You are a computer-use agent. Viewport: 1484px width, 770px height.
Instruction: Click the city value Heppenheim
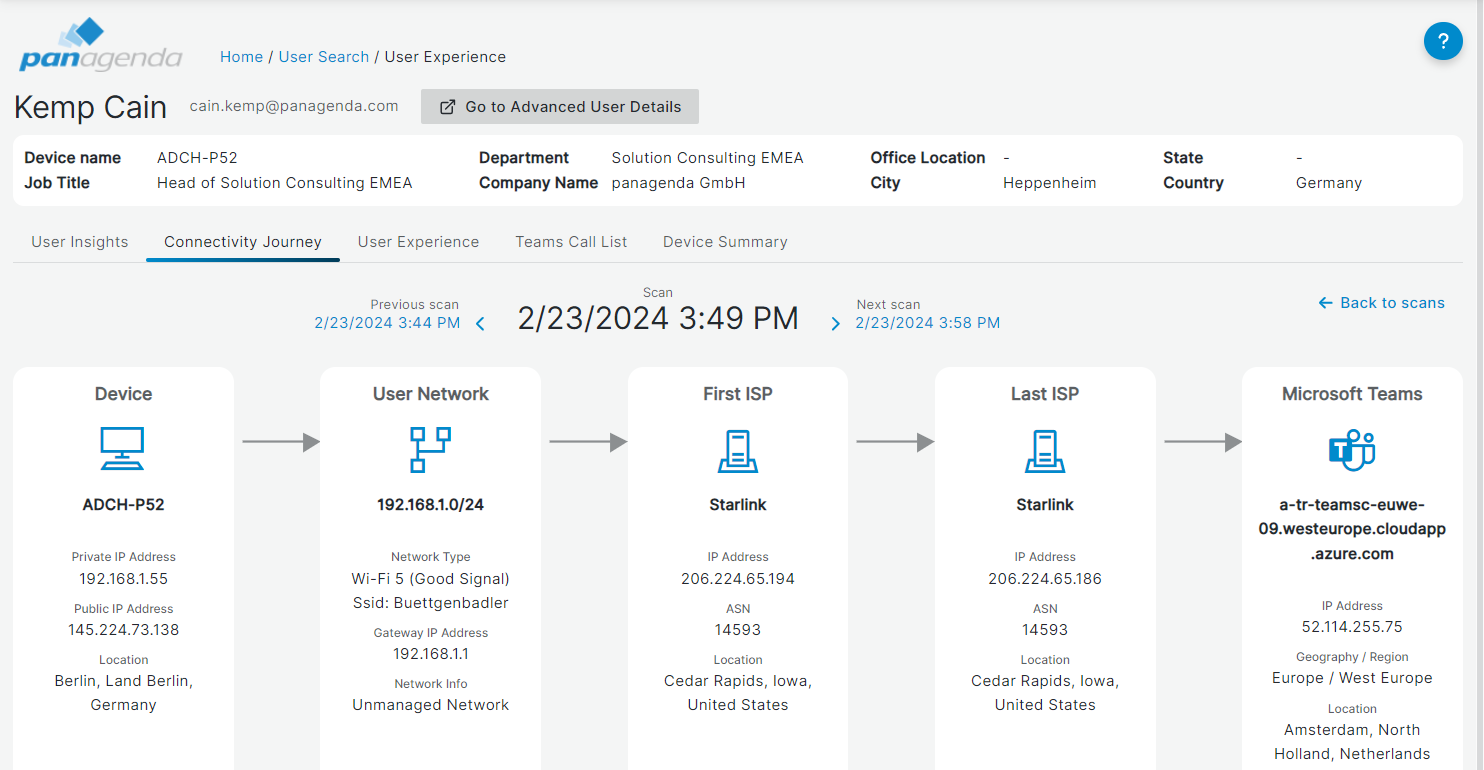click(1050, 183)
